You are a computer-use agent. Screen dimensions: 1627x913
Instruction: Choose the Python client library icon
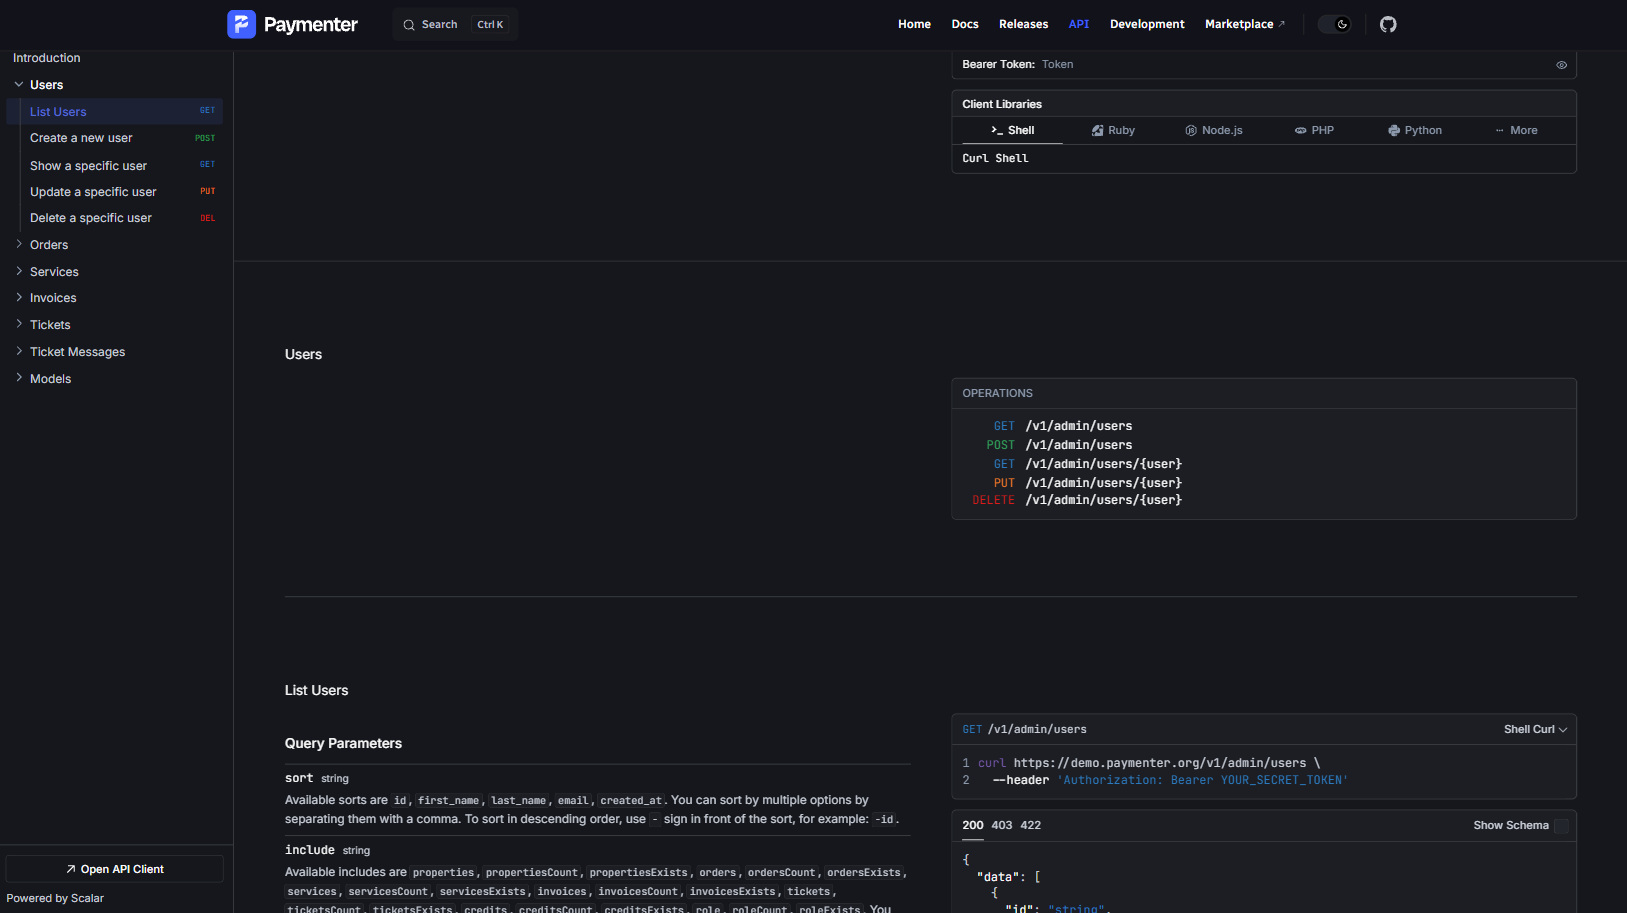pyautogui.click(x=1394, y=131)
